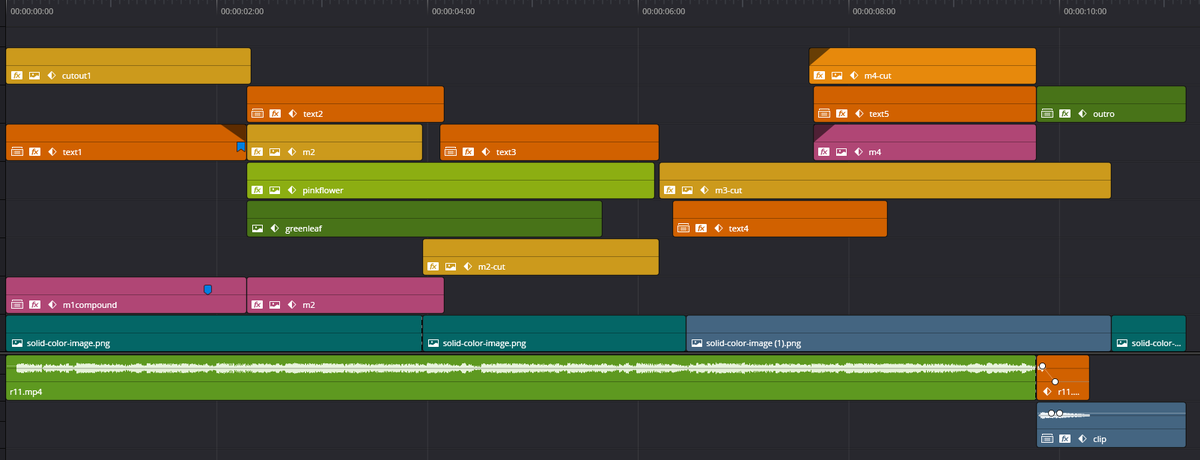Click the title icon on blue clip audio item
This screenshot has height=460, width=1200.
click(x=1047, y=438)
